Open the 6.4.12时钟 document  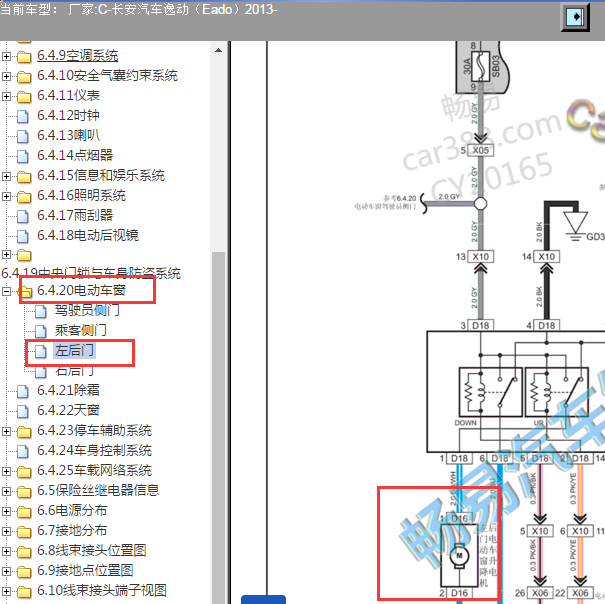pyautogui.click(x=68, y=116)
